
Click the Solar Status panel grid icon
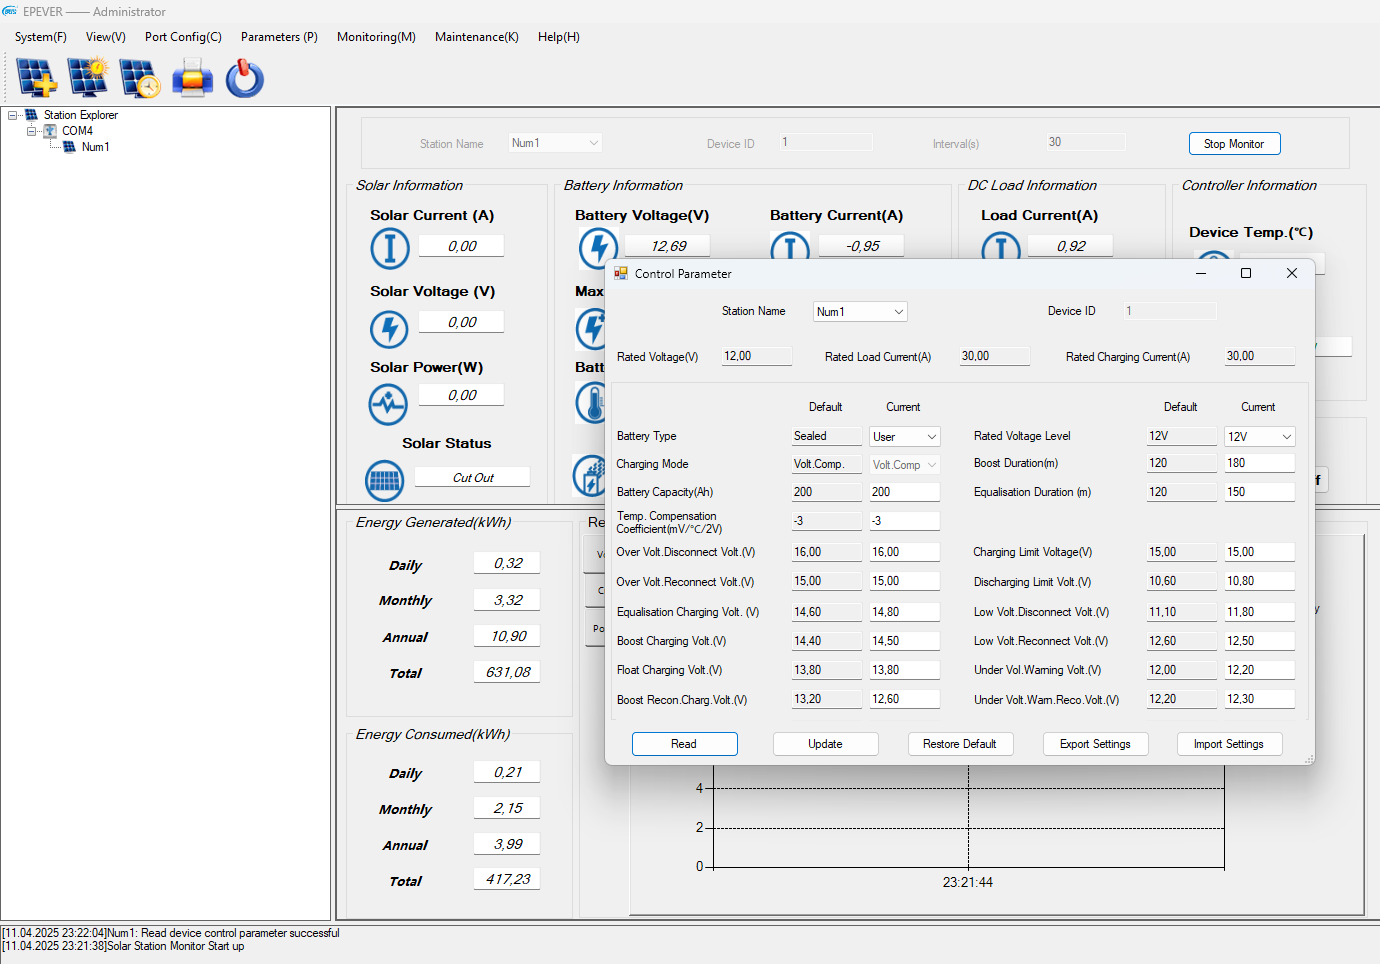(384, 480)
